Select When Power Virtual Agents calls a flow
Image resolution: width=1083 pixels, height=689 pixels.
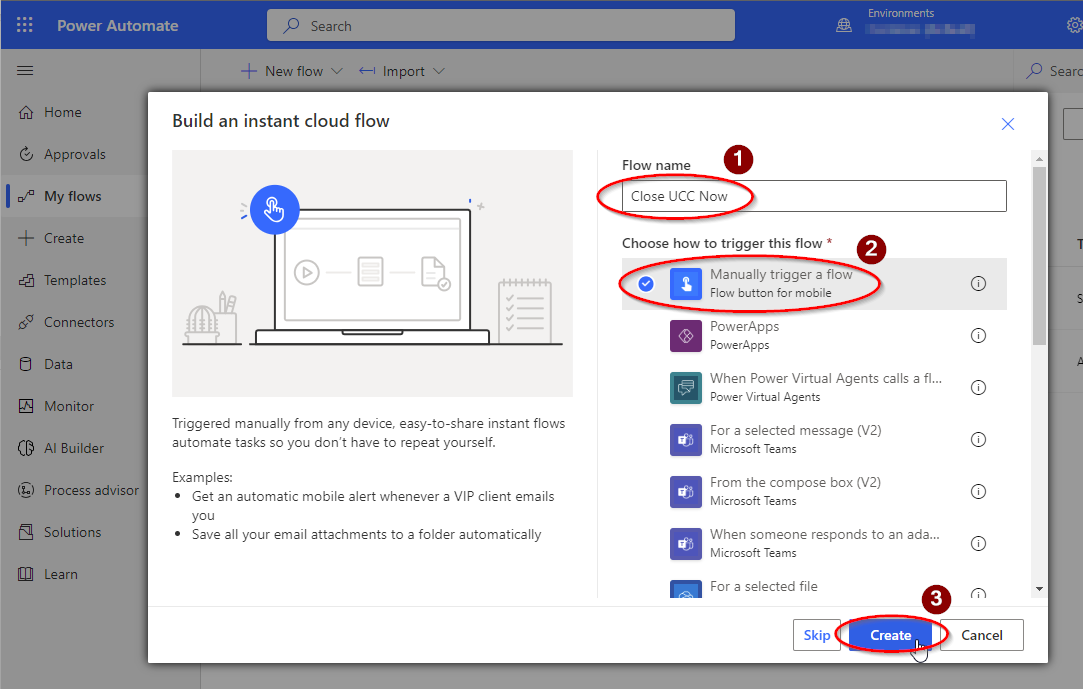point(814,388)
